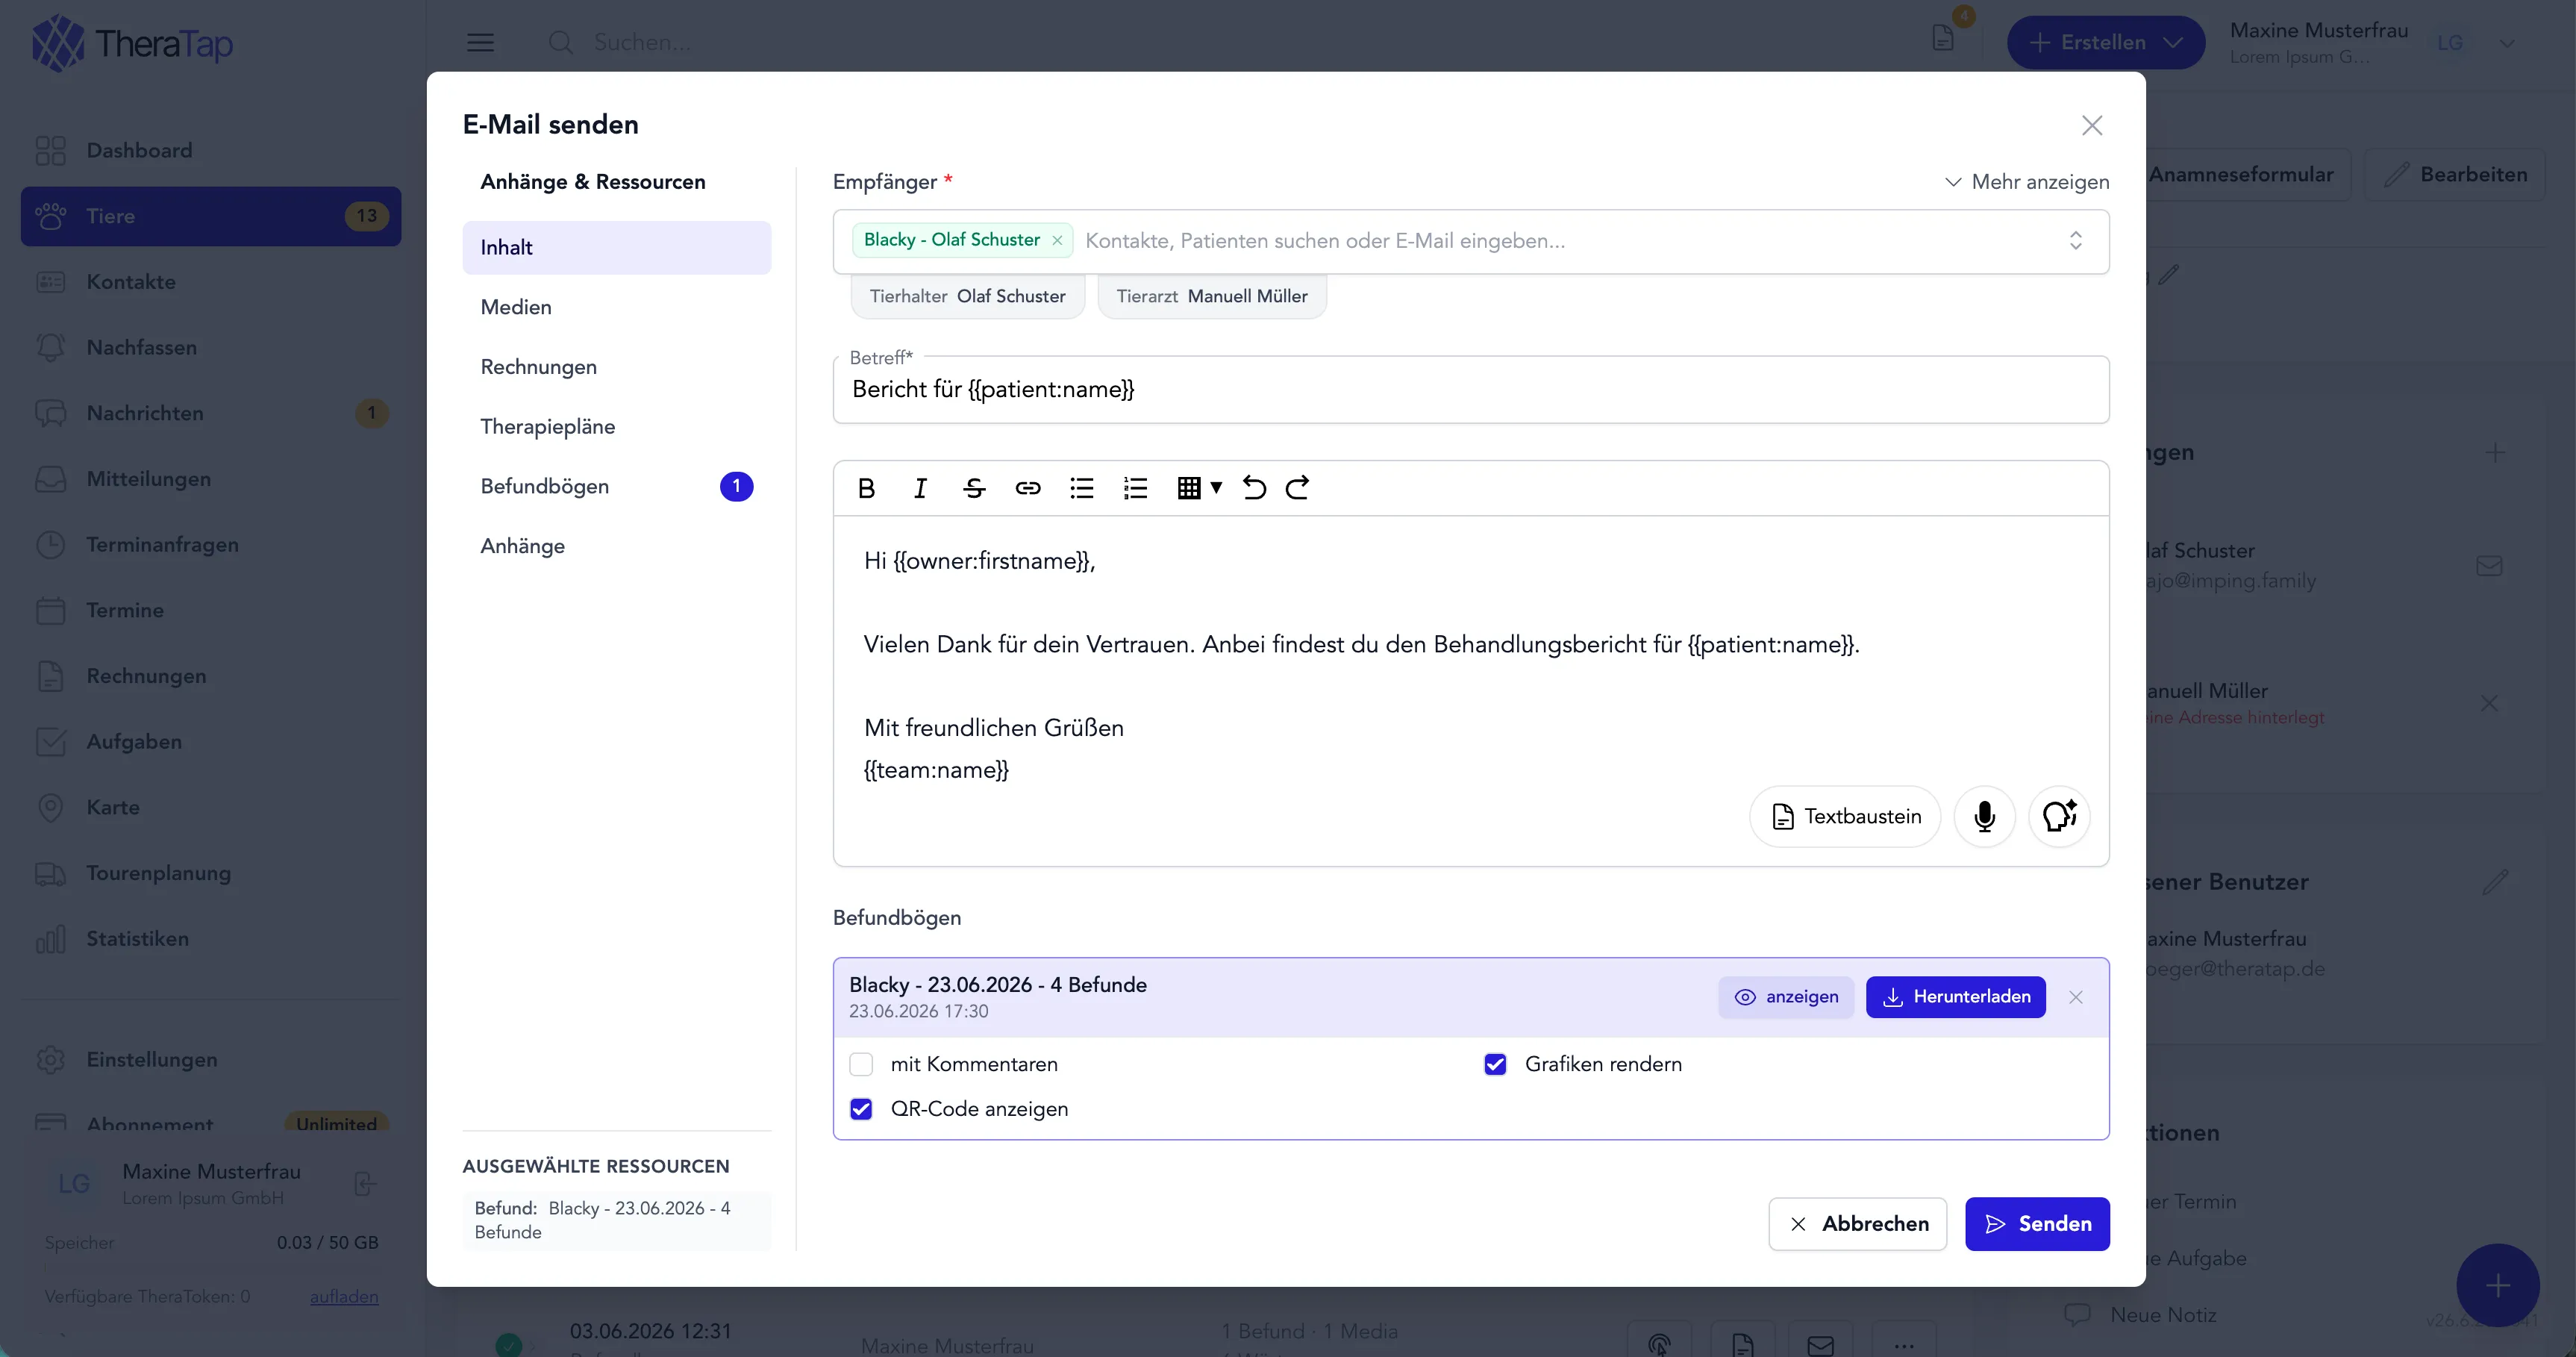Open the Terminanfragen clock icon
This screenshot has height=1357, width=2576.
click(50, 545)
